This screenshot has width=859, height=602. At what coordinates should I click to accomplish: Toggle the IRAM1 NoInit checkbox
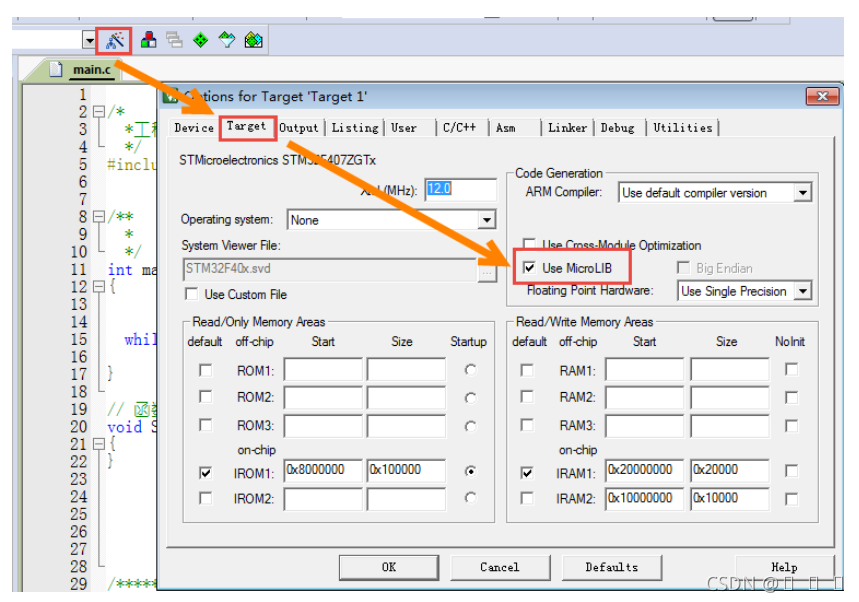pyautogui.click(x=791, y=471)
